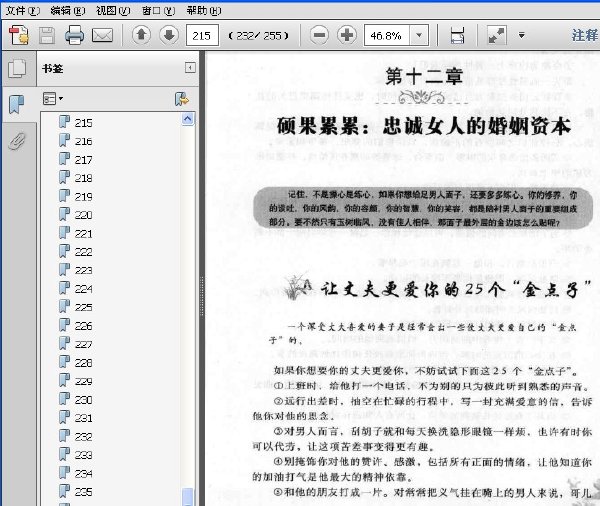Click the bookmarks list scrollbar thumb
Viewport: 600px width, 506px height.
click(188, 497)
